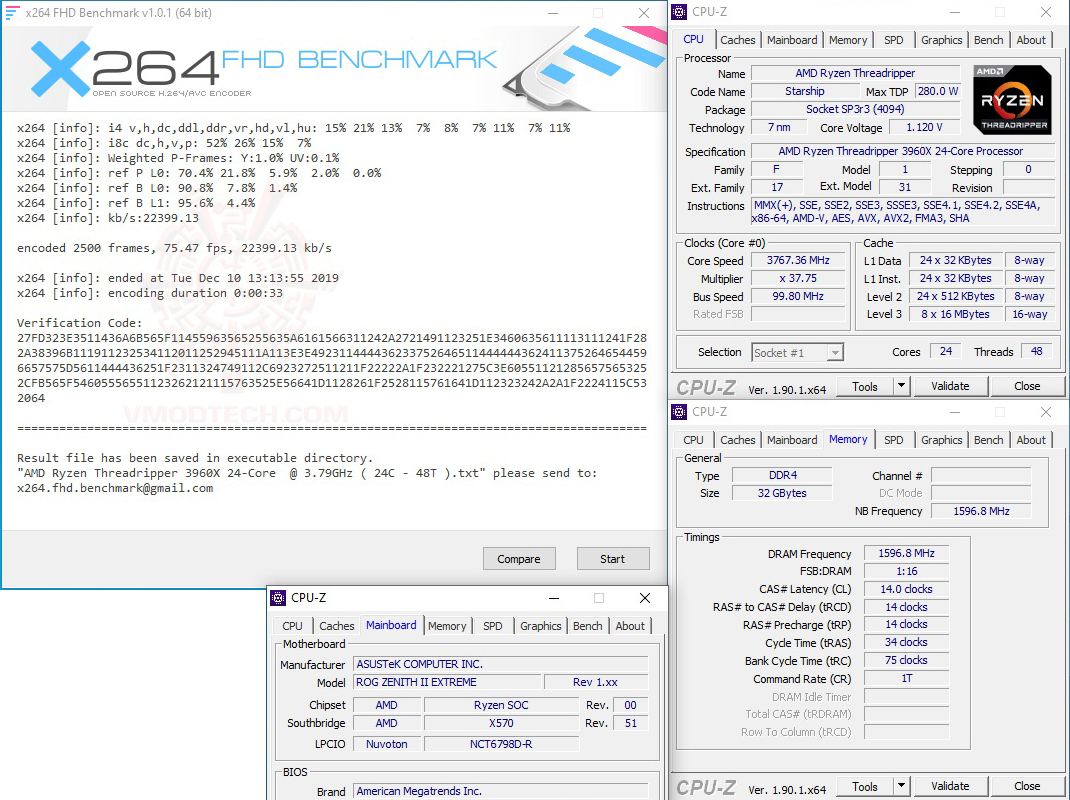Viewport: 1070px width, 800px height.
Task: Open Graphics tab in CPU-Z processor window
Action: pyautogui.click(x=941, y=40)
